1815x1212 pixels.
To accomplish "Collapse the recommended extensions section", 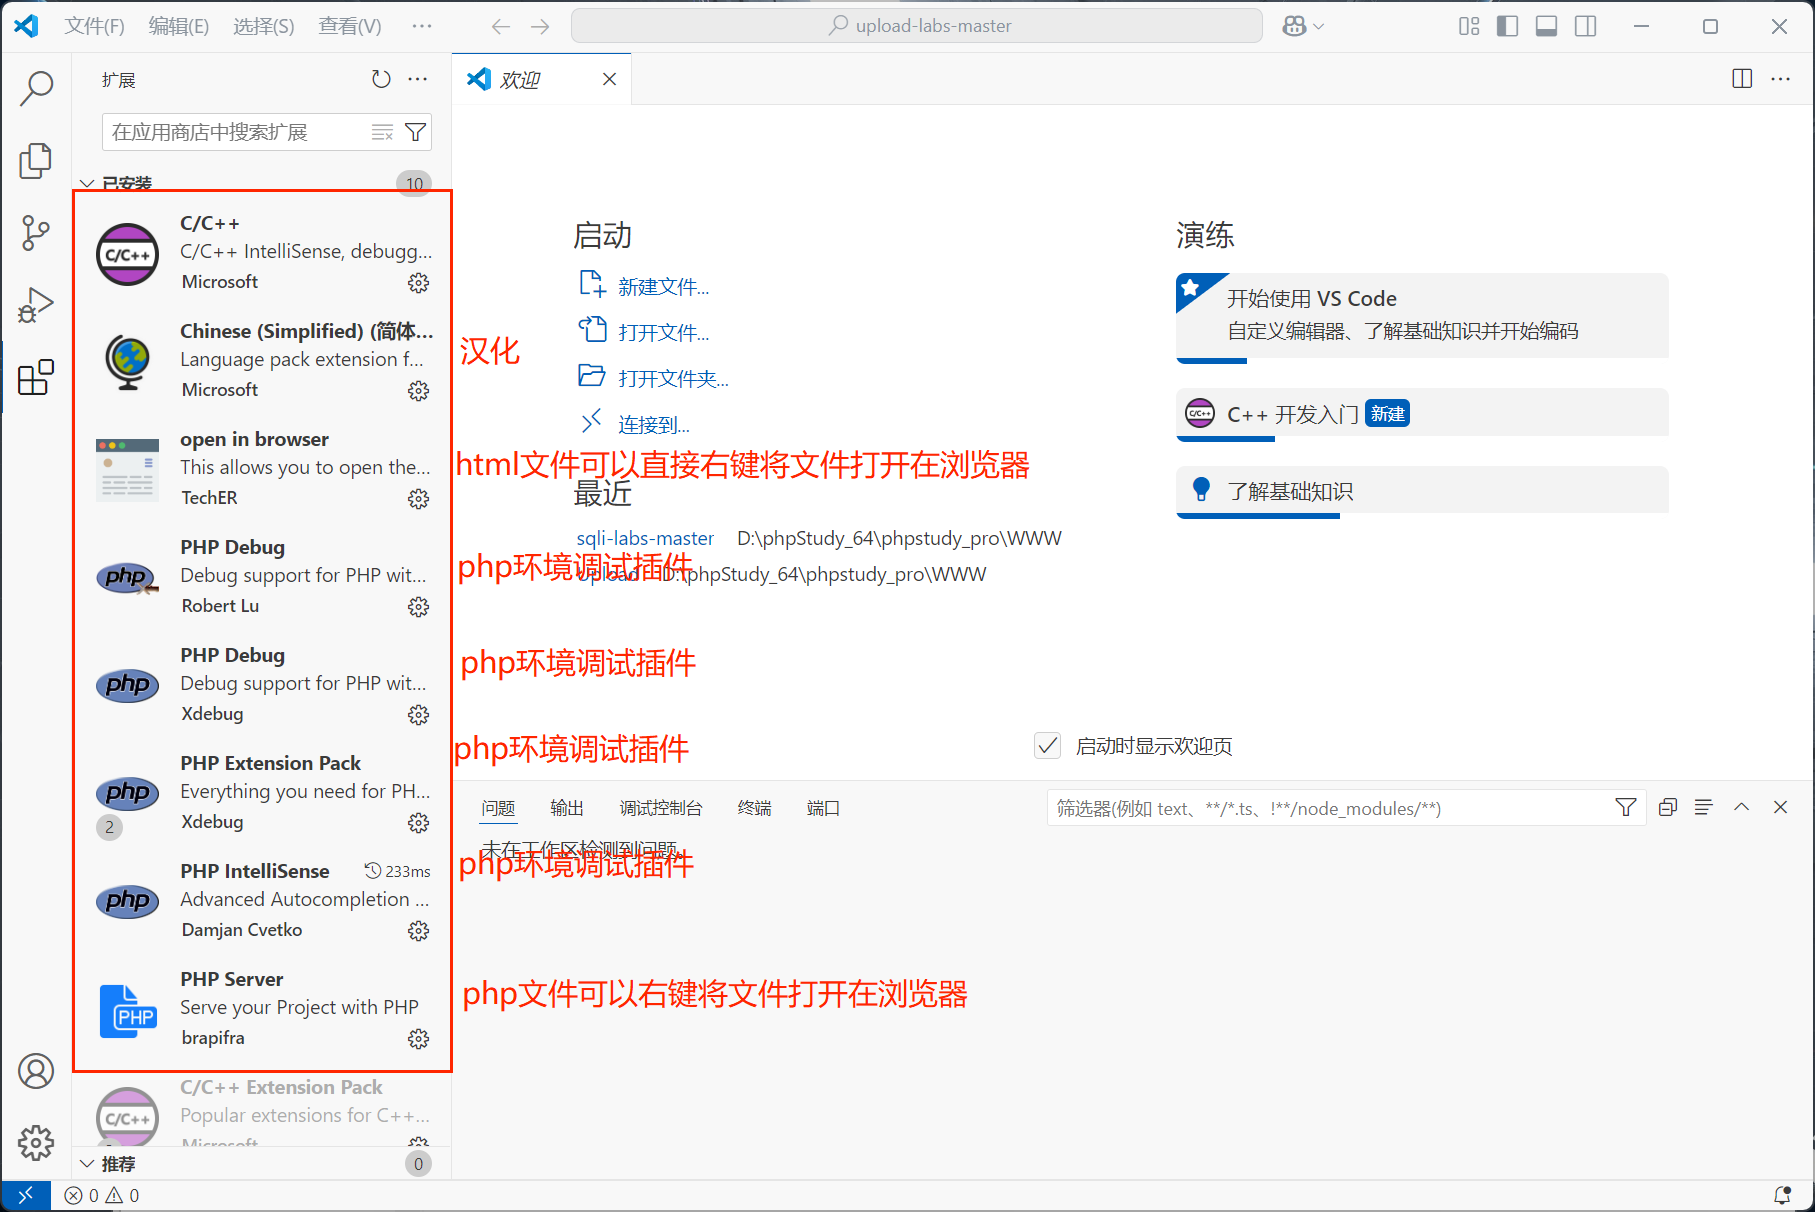I will (87, 1163).
